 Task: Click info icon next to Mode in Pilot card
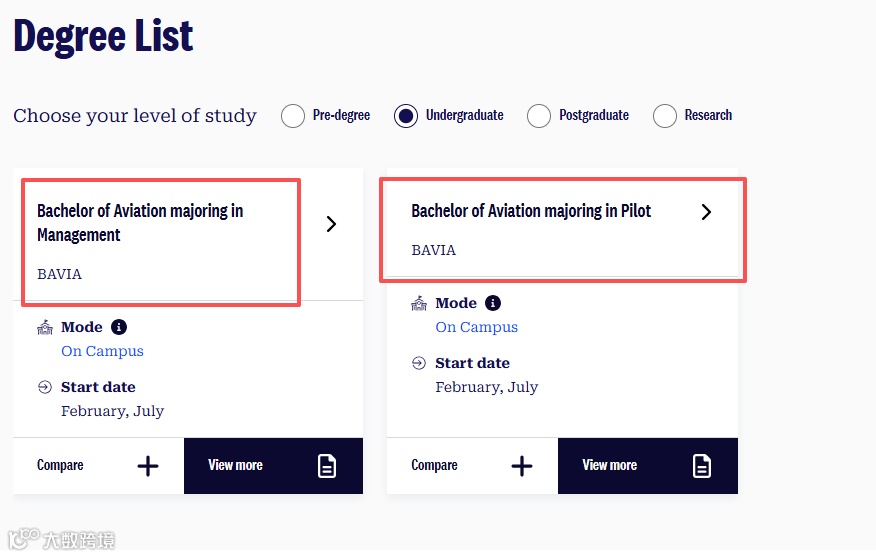[x=493, y=303]
